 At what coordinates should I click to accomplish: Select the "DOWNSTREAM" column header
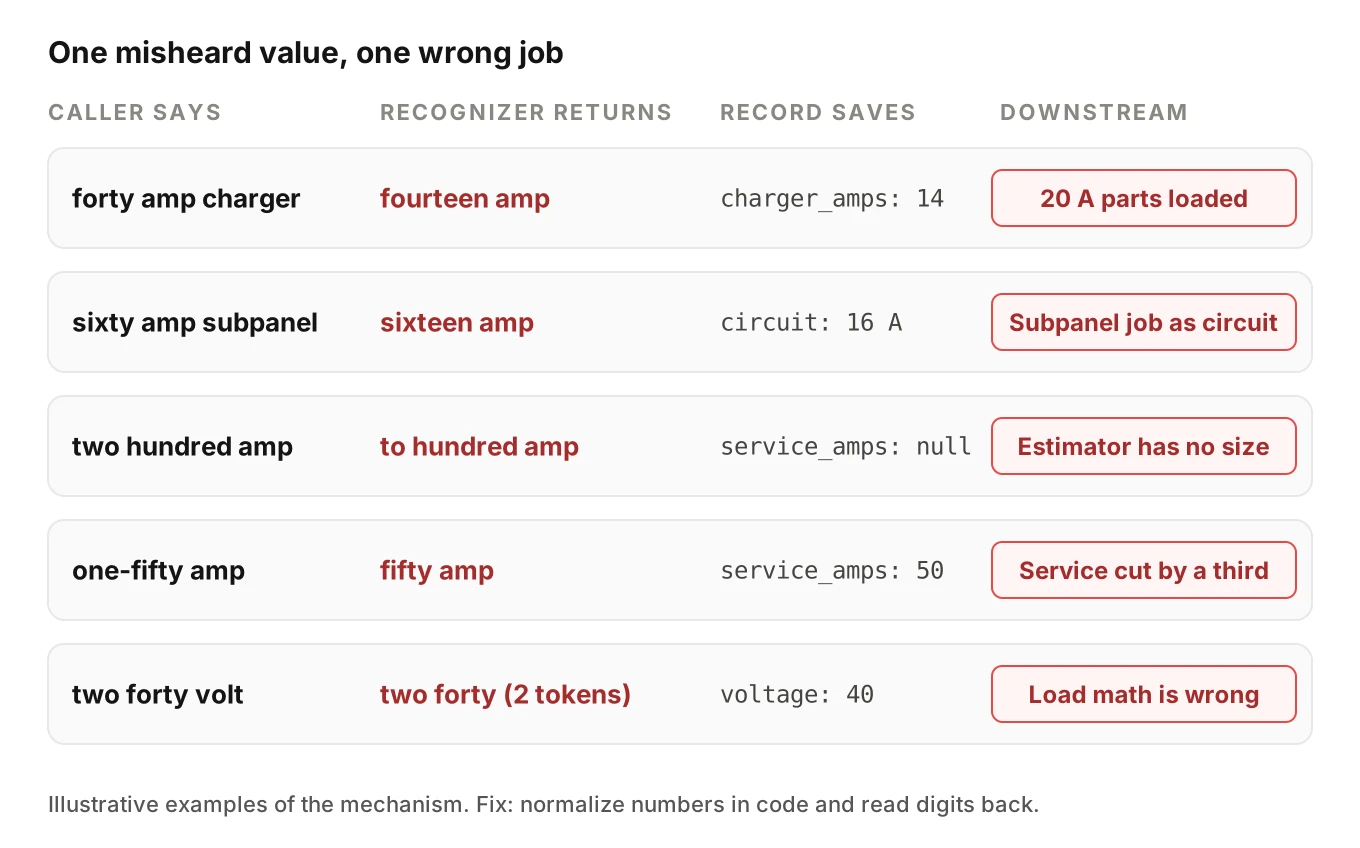[1094, 112]
